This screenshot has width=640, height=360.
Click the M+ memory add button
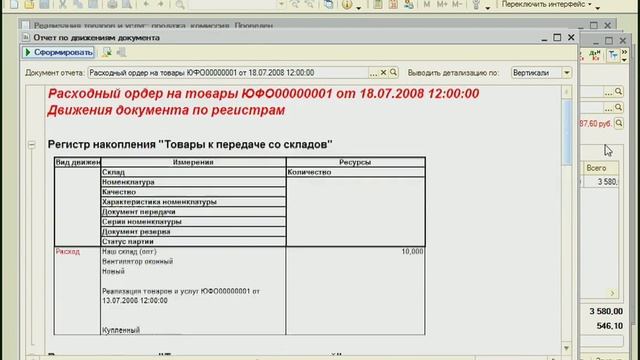coord(442,4)
